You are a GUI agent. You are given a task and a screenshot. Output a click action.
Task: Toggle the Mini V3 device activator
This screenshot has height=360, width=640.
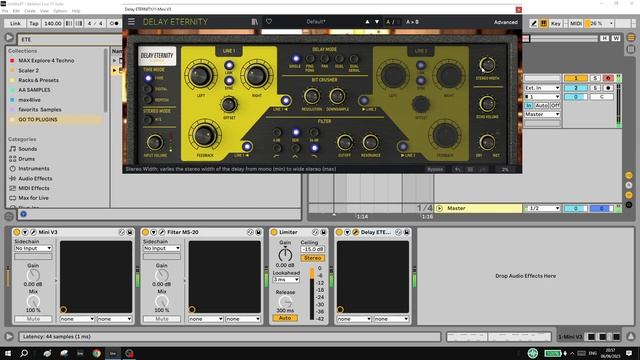(16, 232)
